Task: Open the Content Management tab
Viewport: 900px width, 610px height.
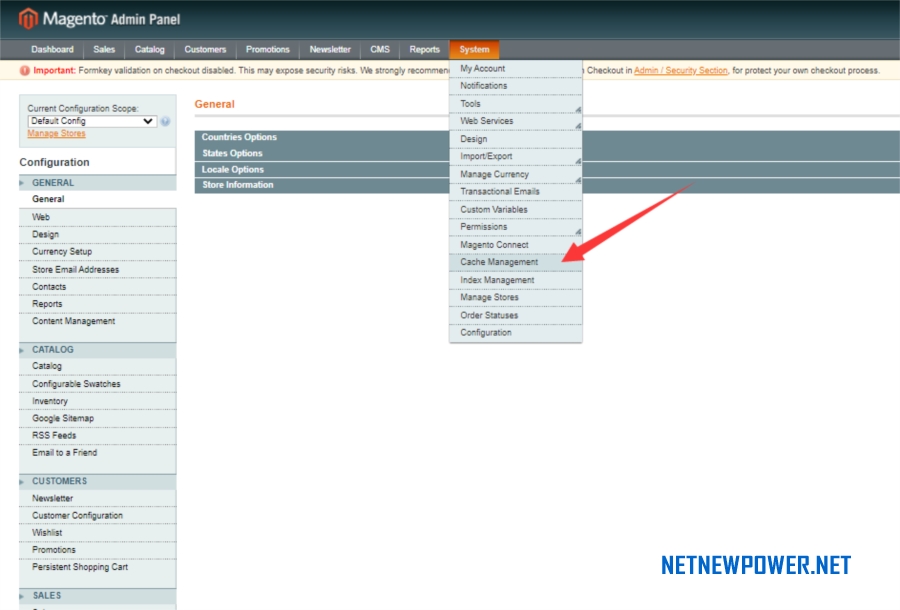Action: click(x=98, y=321)
